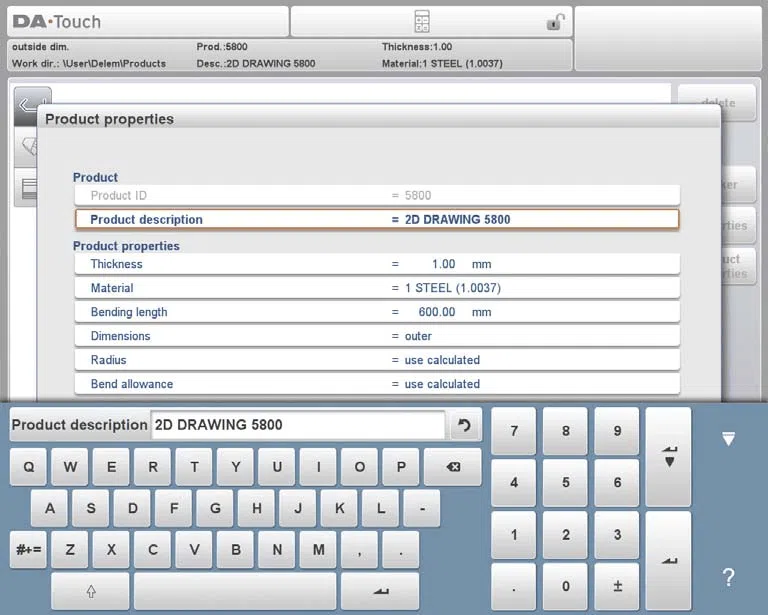The image size is (768, 615).
Task: Tap the numpad 5 key
Action: pos(565,483)
